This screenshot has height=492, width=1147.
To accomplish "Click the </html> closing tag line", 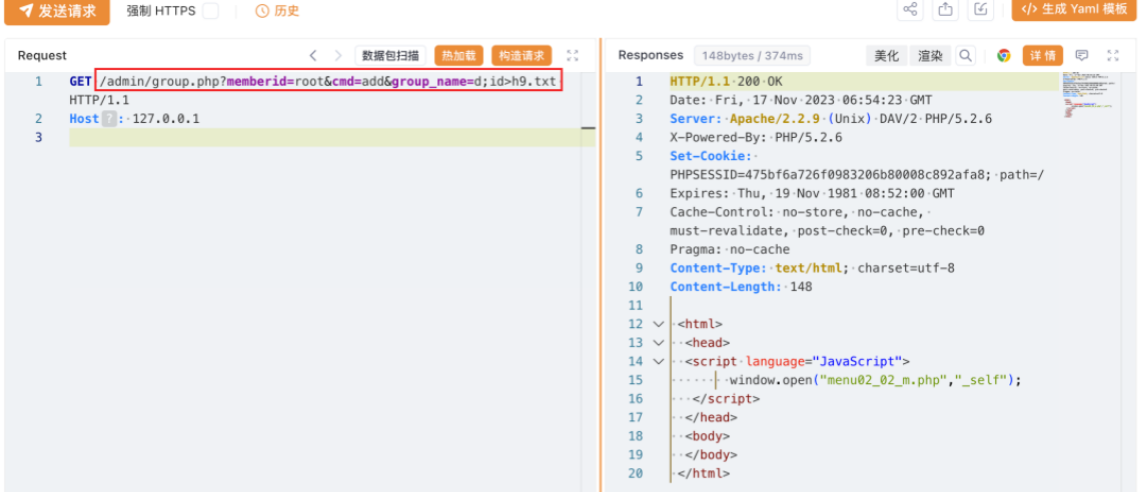I will (x=704, y=473).
